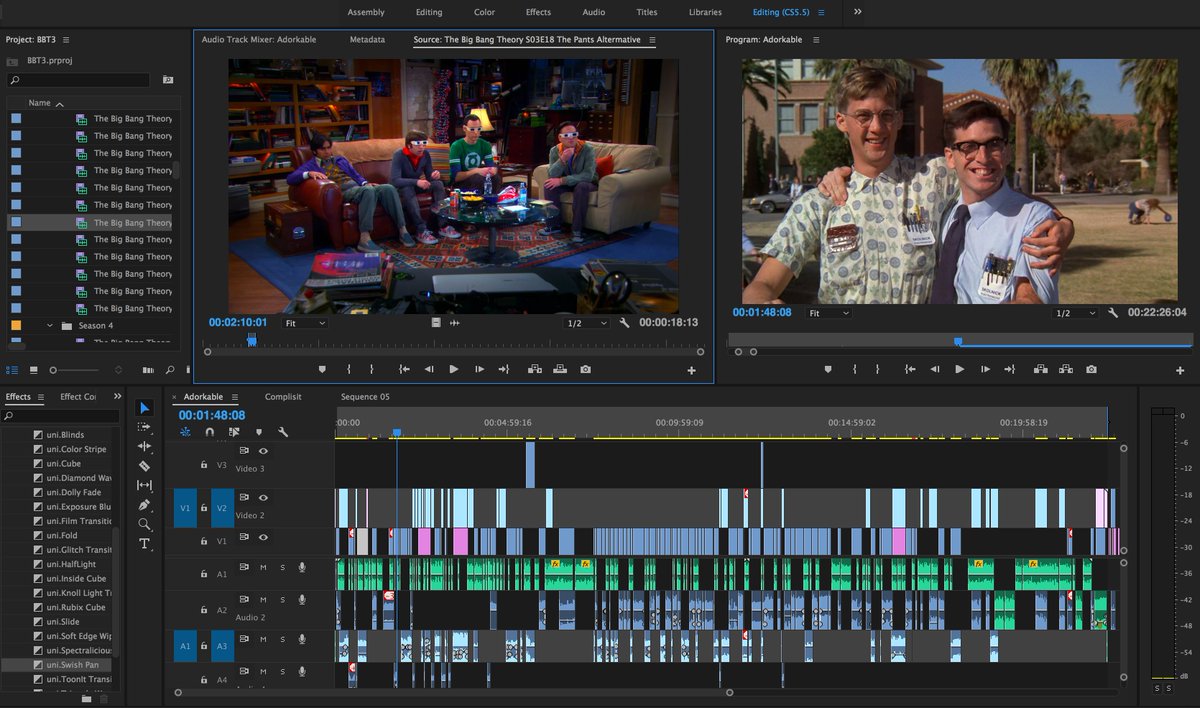This screenshot has height=708, width=1200.
Task: Step back one frame in Source Monitor
Action: tap(429, 369)
